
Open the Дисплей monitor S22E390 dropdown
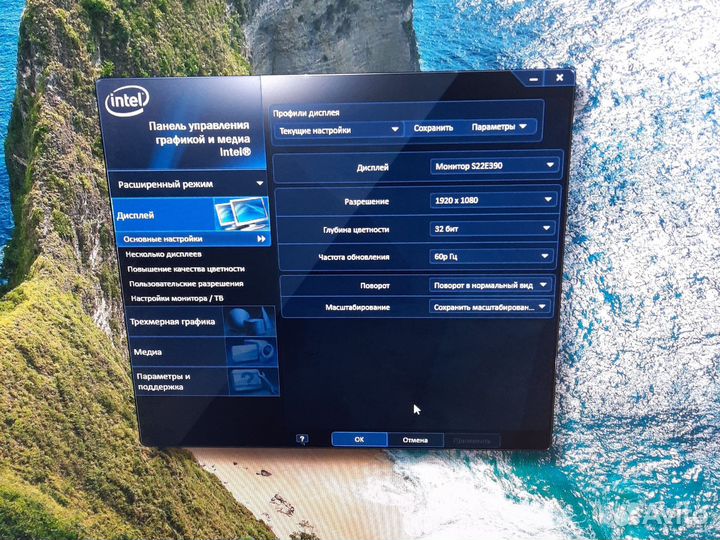point(494,166)
